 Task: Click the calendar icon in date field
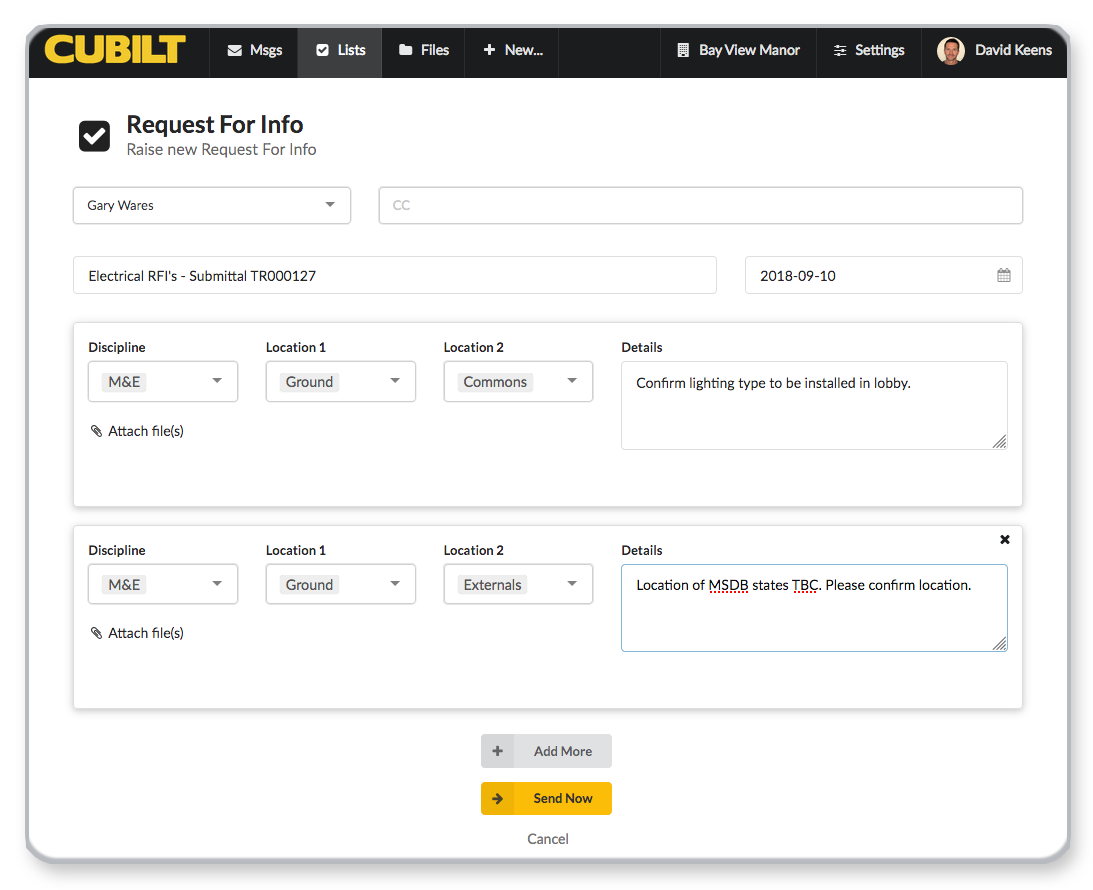pyautogui.click(x=1003, y=275)
